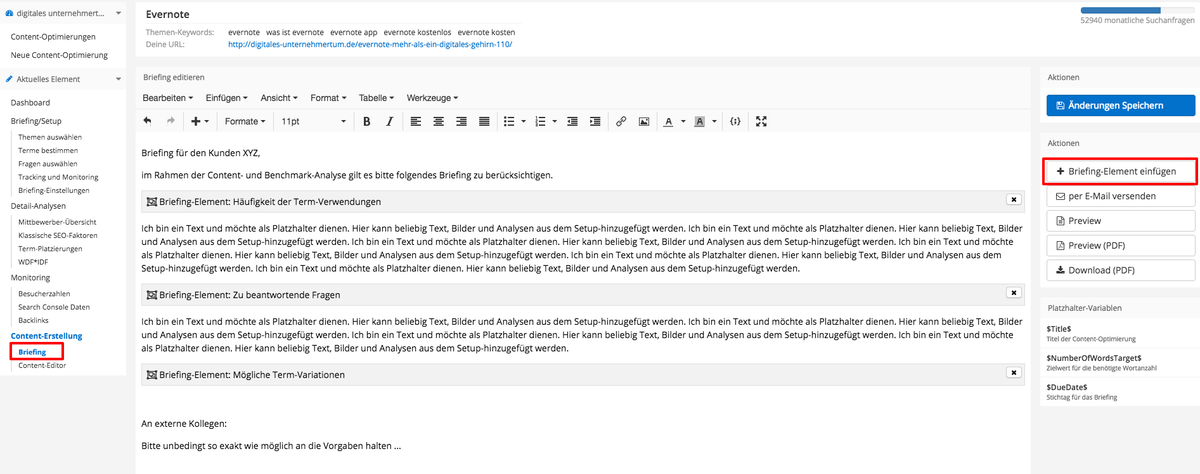Screen dimensions: 1200x474
Task: Open the Format menu
Action: 329,98
